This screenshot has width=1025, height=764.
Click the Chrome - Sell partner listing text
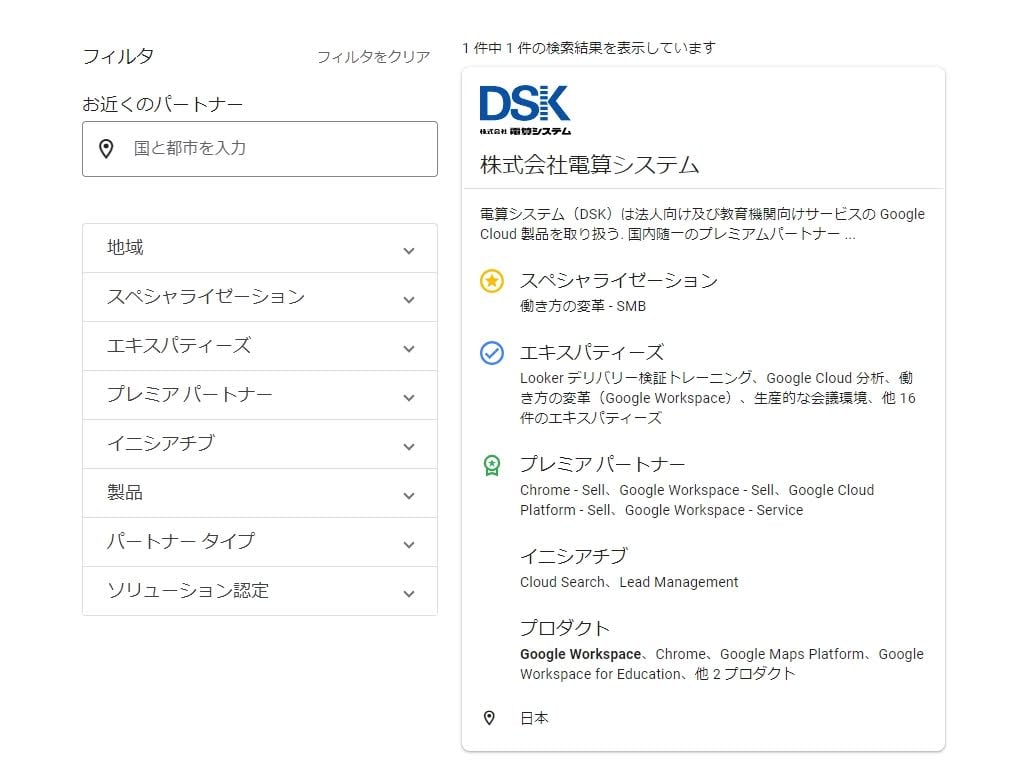tap(562, 490)
